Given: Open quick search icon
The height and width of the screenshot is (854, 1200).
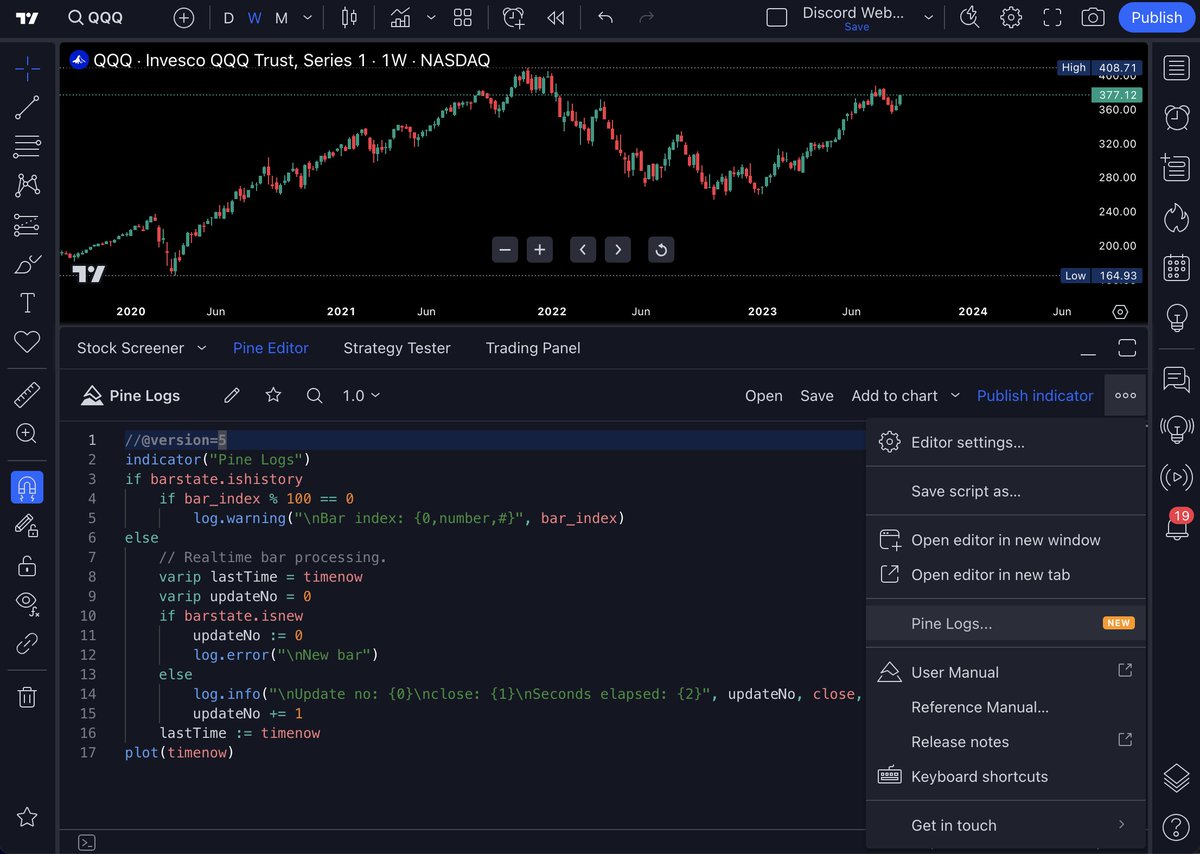Looking at the screenshot, I should pyautogui.click(x=969, y=17).
